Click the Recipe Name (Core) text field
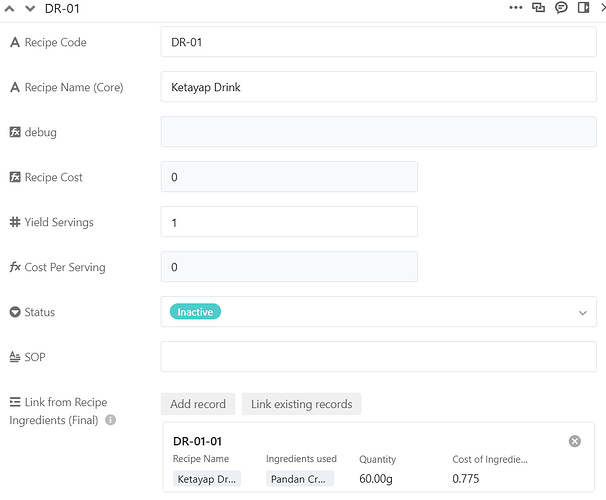Screen dimensions: 606x500 [x=378, y=87]
